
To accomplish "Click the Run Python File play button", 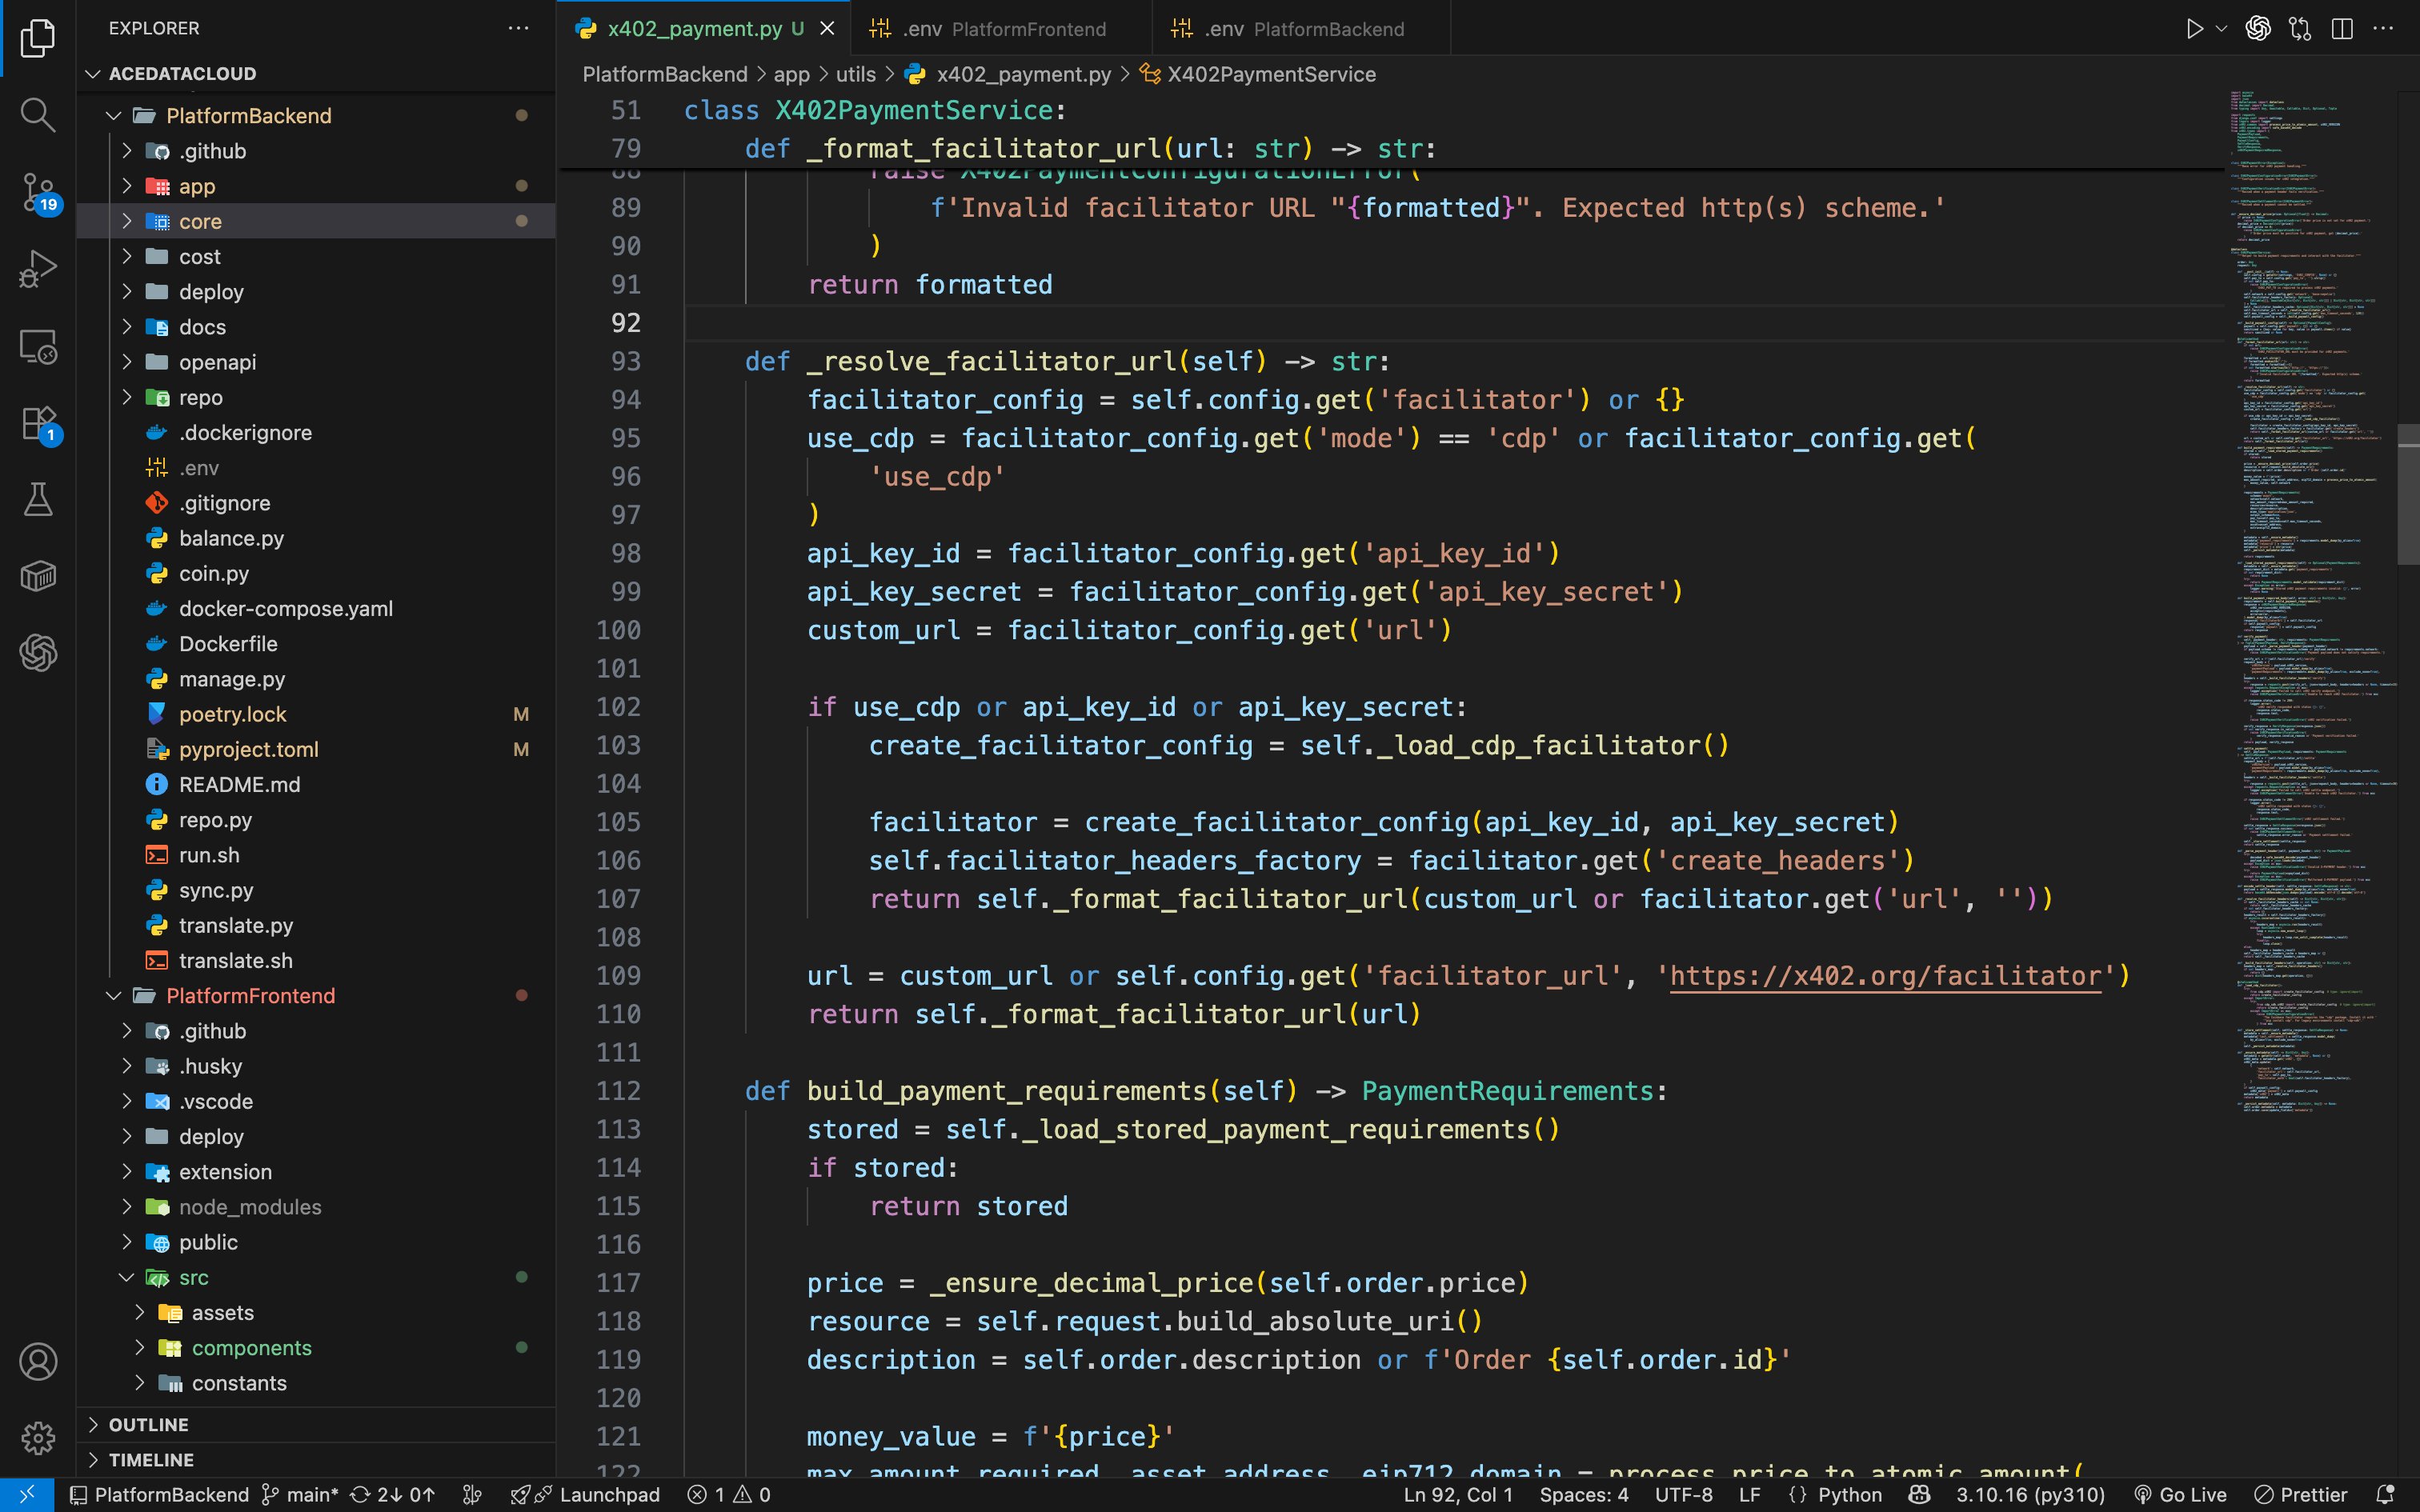I will (2194, 29).
